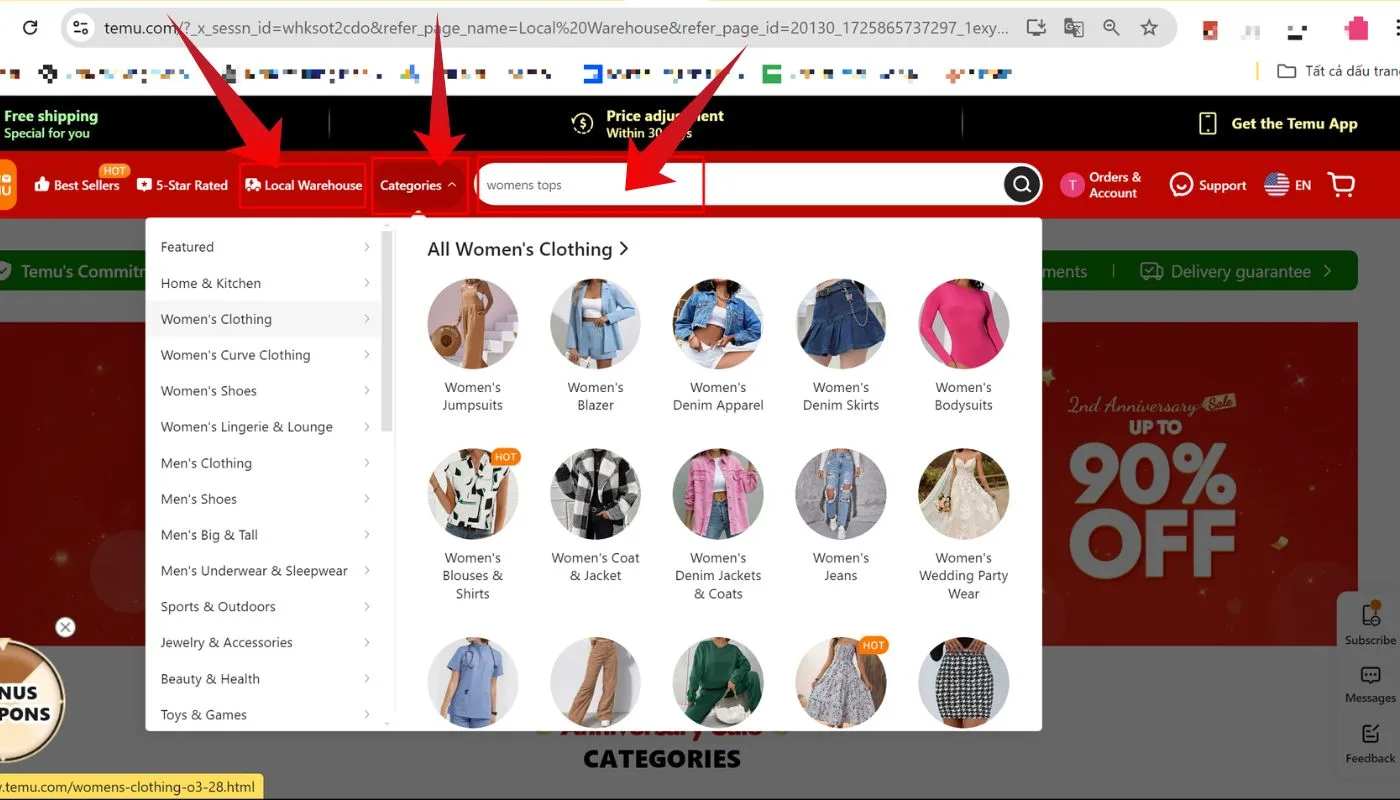Expand Sports & Outdoors chevron
1400x800 pixels.
click(367, 607)
